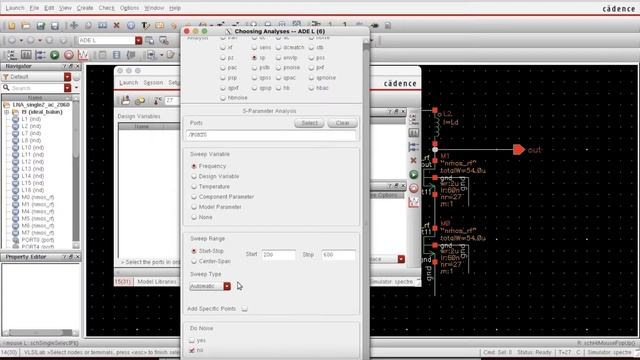Screen dimensions: 640x360
Task: Click the blue Info circle toolbar icon
Action: [131, 25]
